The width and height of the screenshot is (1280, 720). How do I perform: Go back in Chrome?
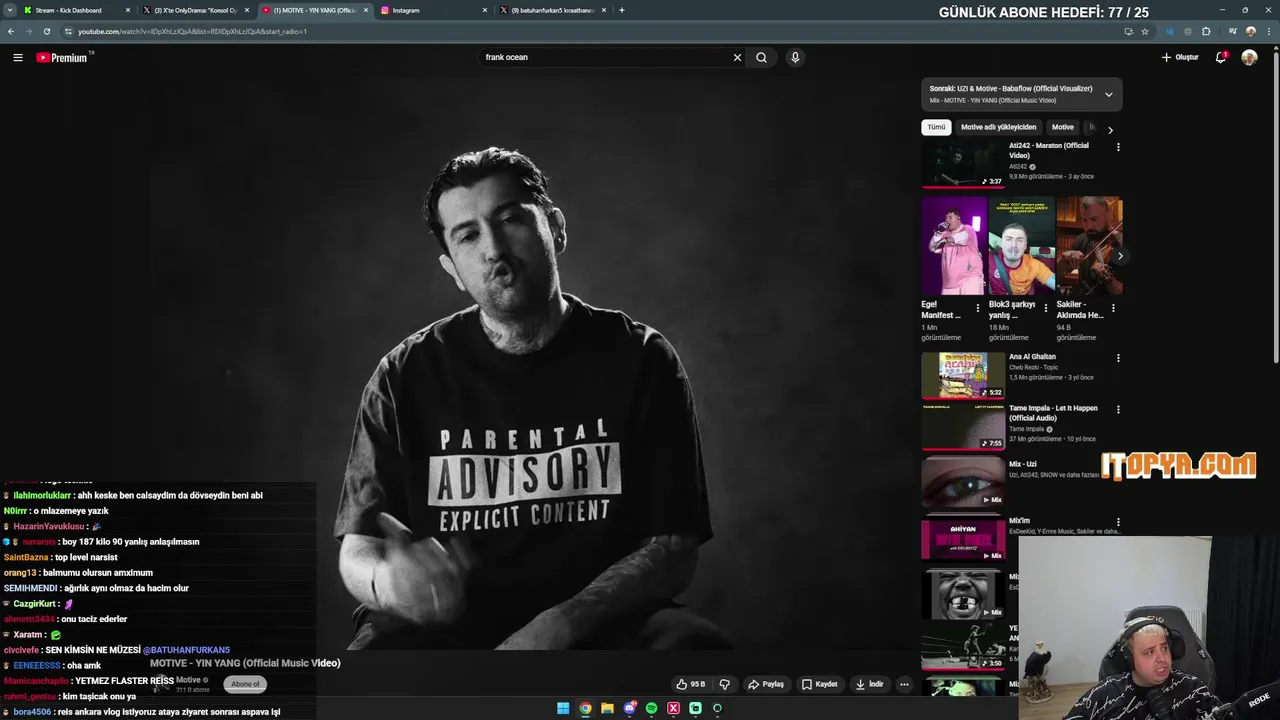click(x=11, y=31)
